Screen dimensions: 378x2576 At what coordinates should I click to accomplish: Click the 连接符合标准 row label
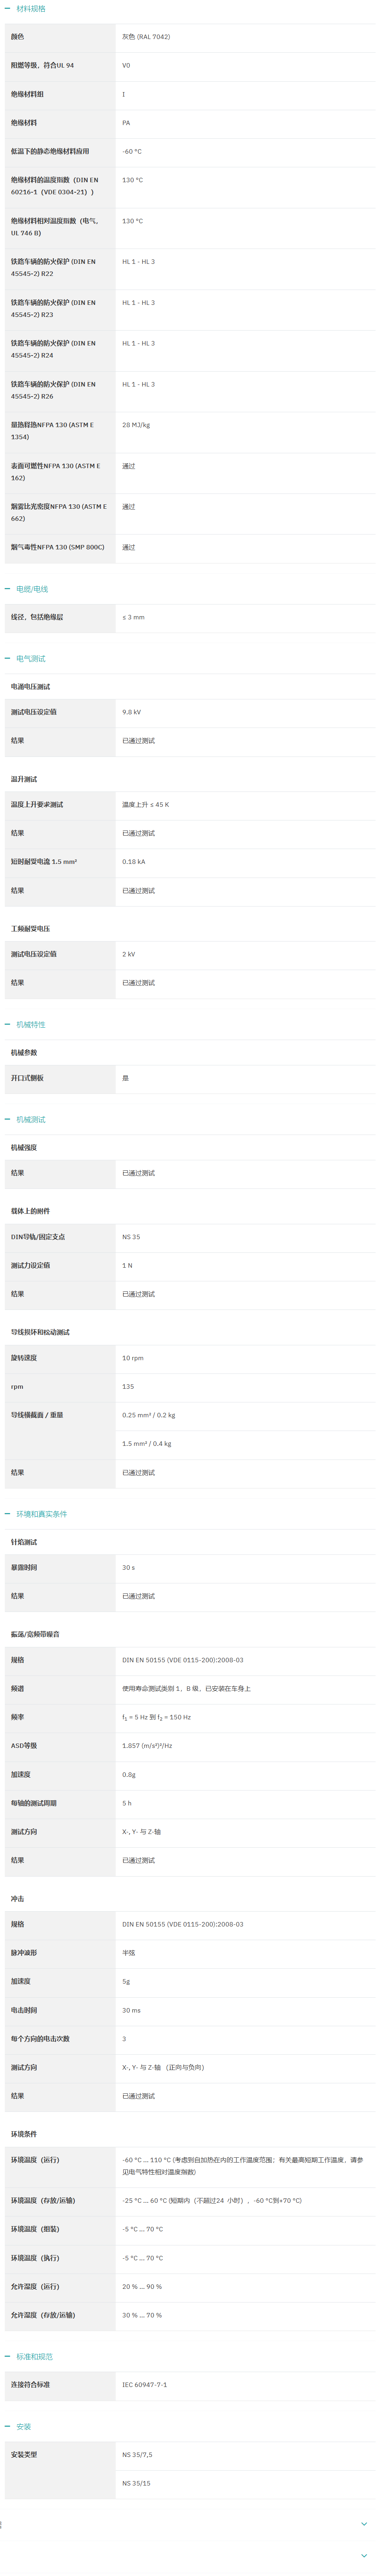[x=31, y=2385]
